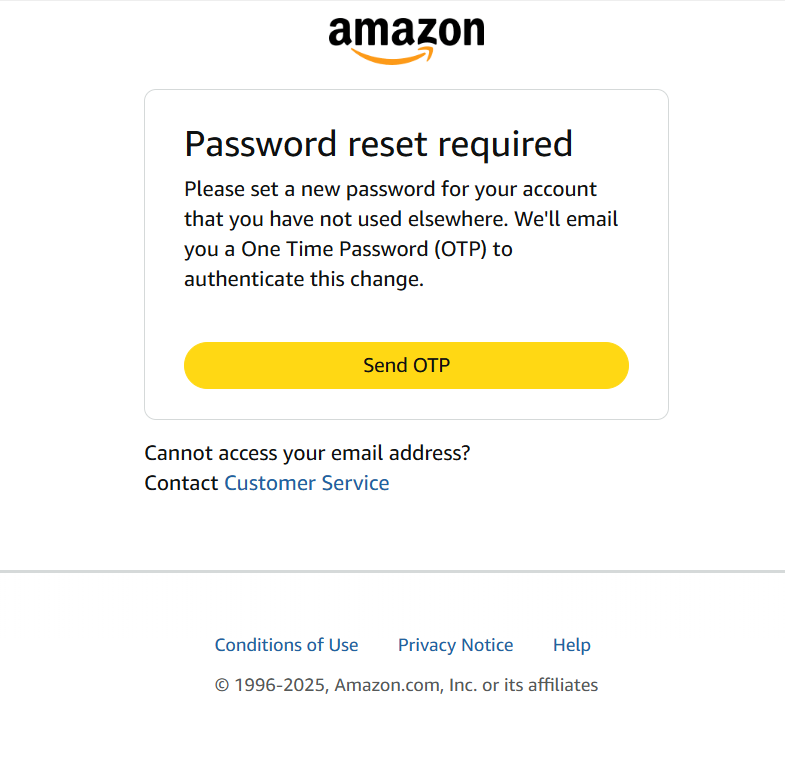Open the Conditions of Use link
785x760 pixels.
point(286,645)
